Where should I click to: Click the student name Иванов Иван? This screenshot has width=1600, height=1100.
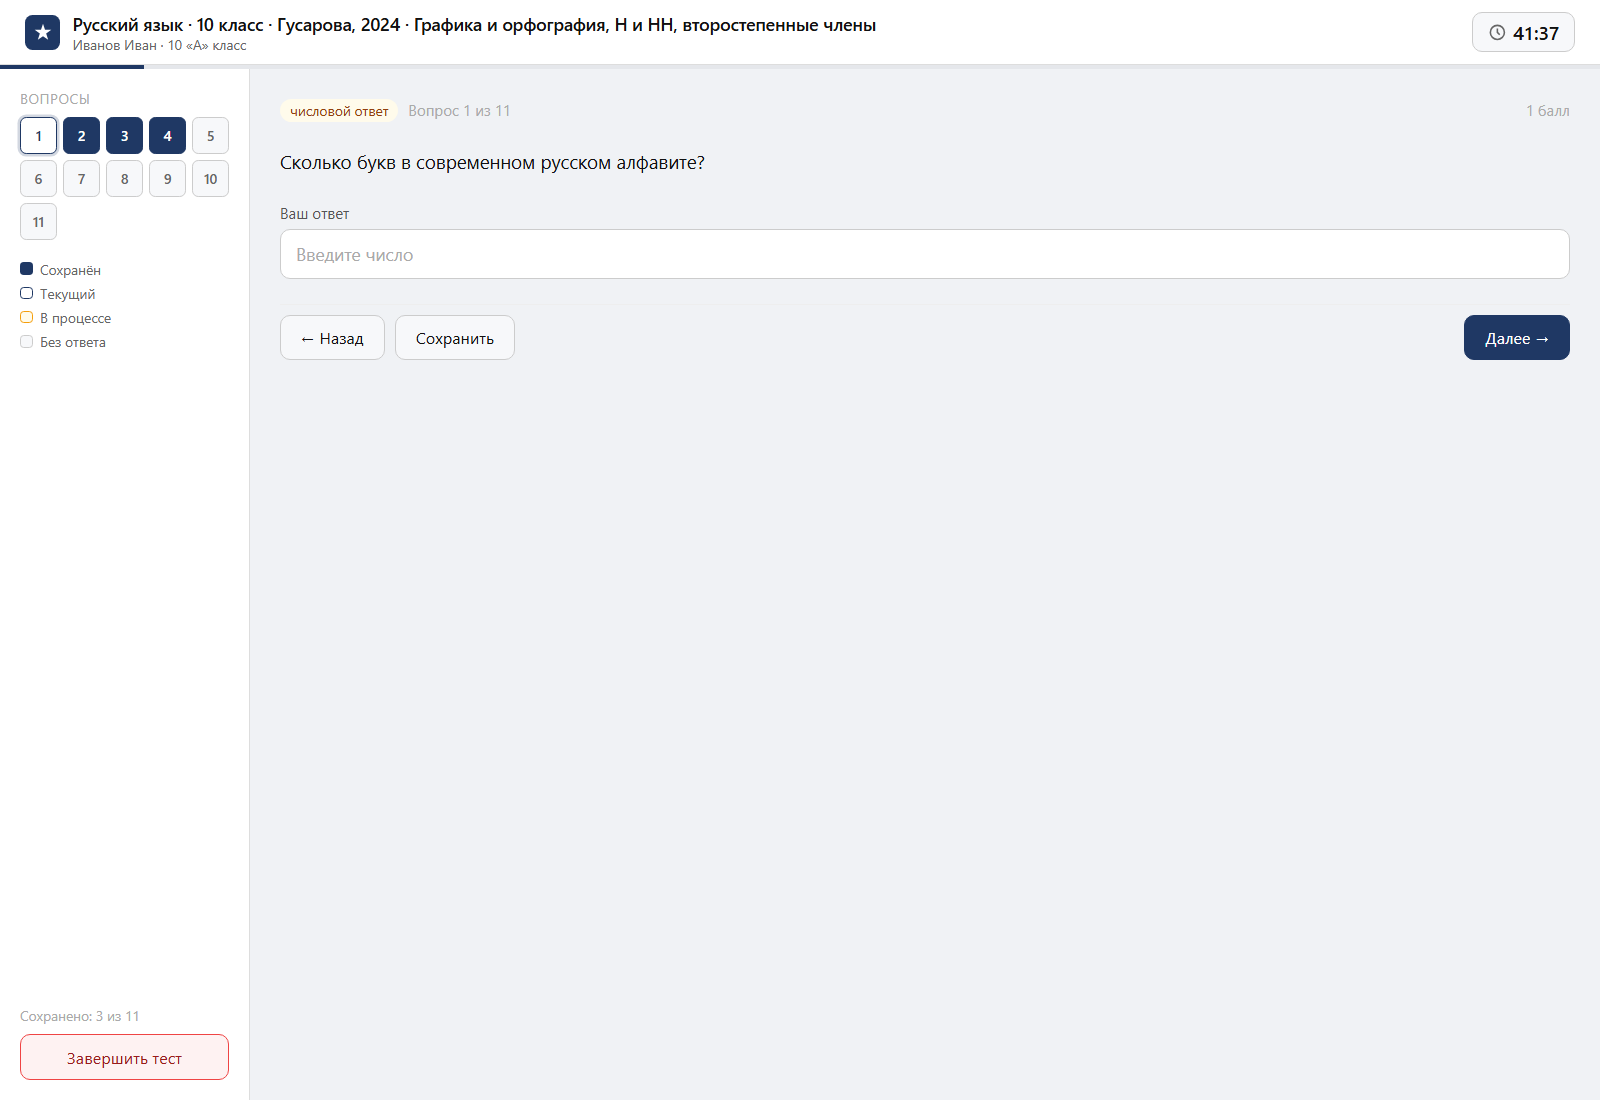click(x=115, y=46)
